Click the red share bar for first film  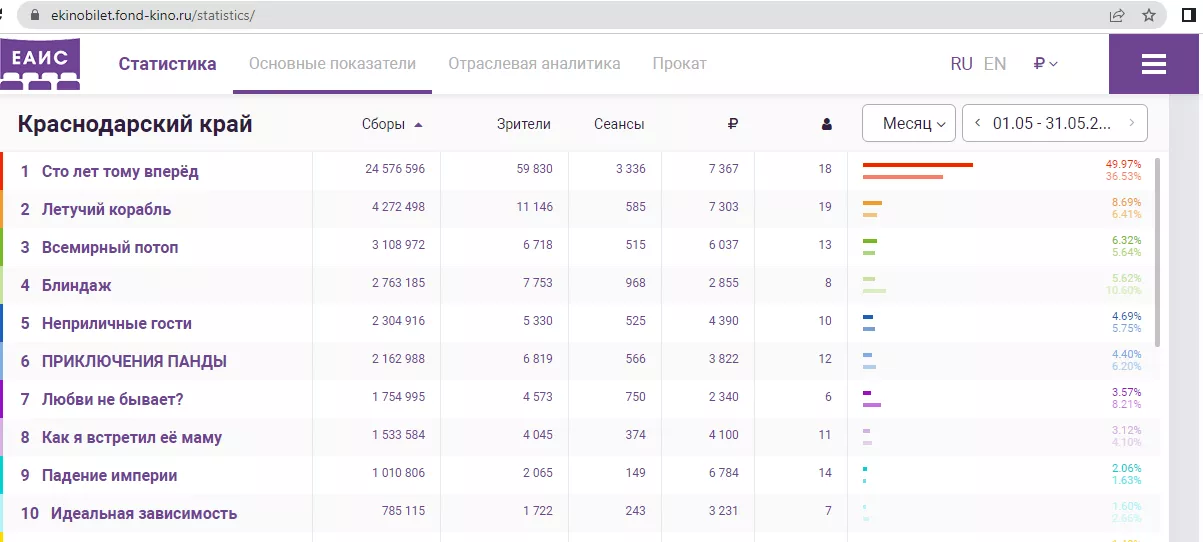(917, 165)
